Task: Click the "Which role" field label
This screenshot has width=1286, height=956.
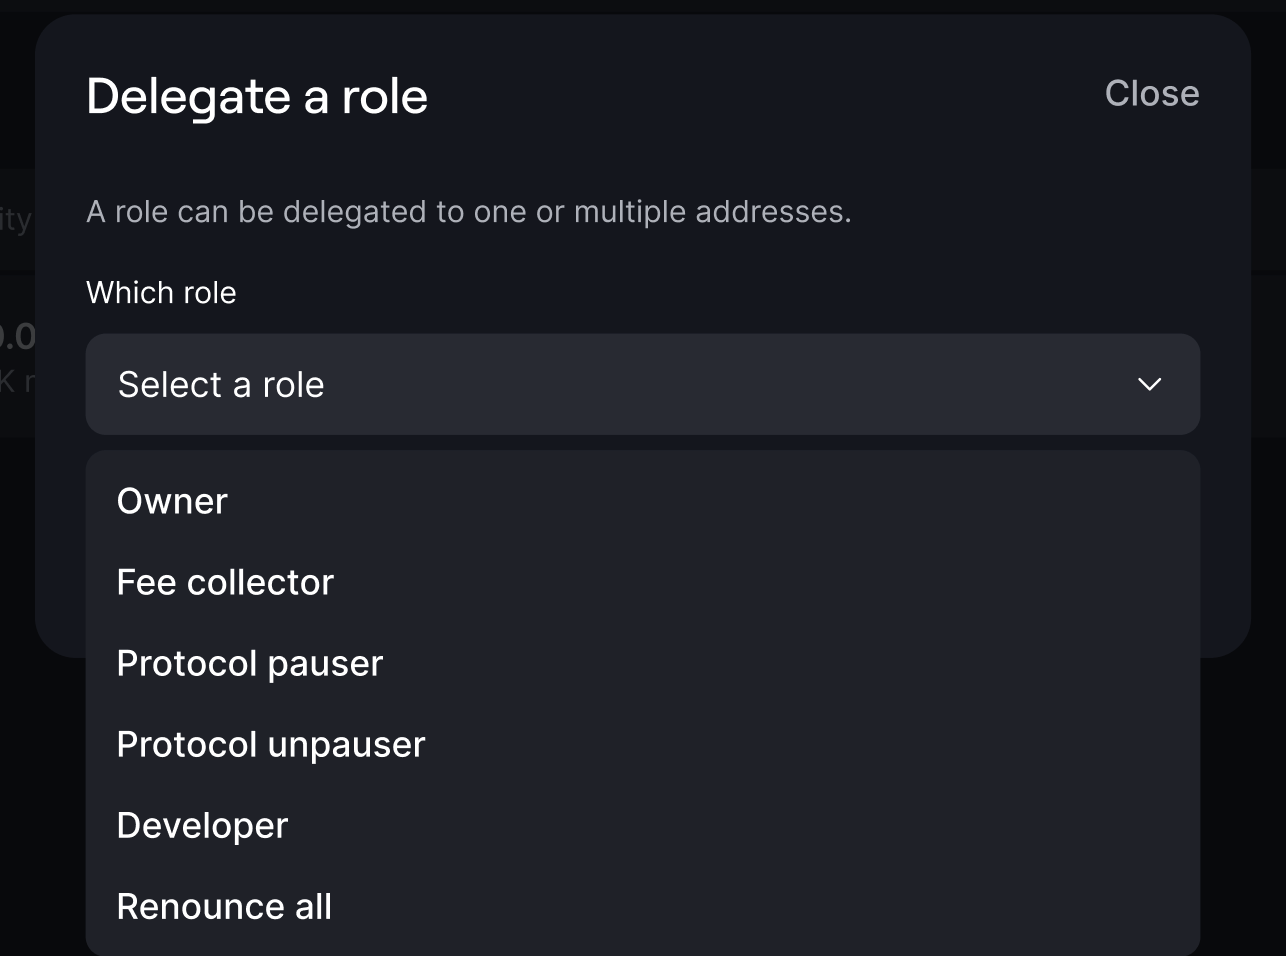Action: [x=161, y=293]
